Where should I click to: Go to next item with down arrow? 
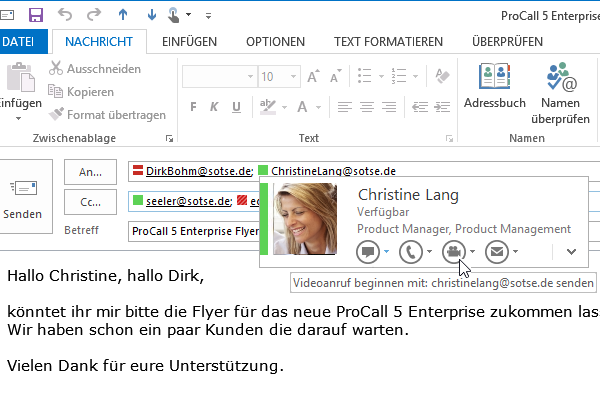152,15
